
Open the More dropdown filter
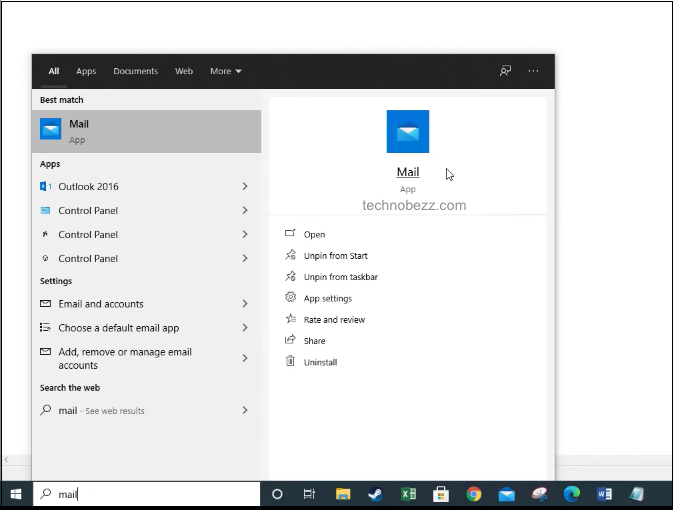click(x=226, y=71)
